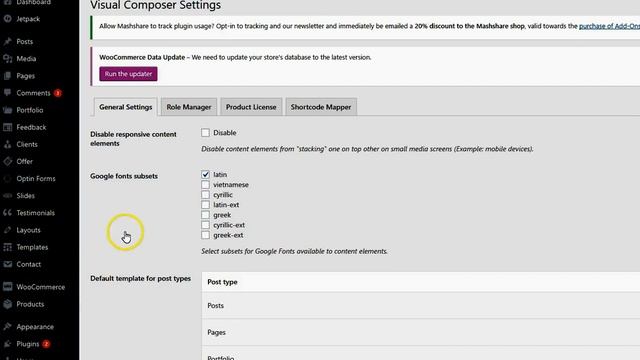The width and height of the screenshot is (640, 360).
Task: Click the Post type column header
Action: (222, 282)
